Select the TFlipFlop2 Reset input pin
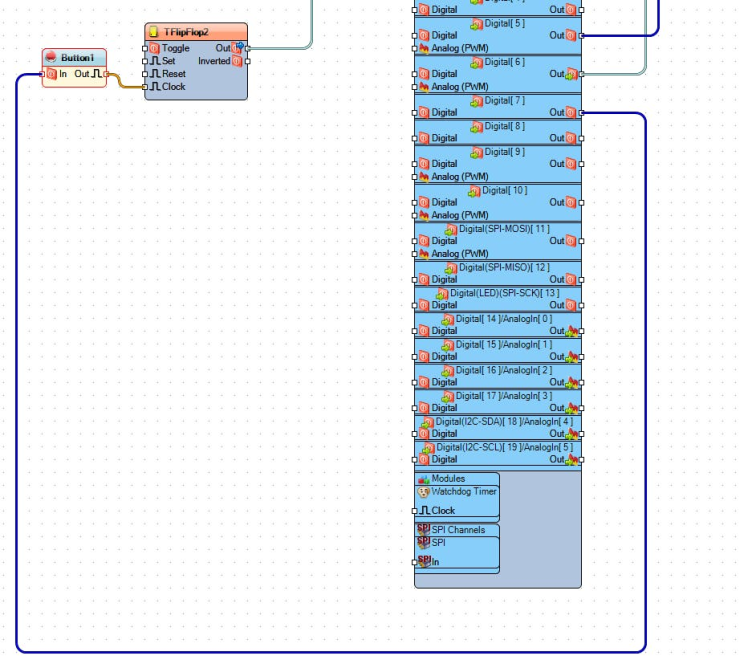The image size is (748, 664). click(145, 74)
